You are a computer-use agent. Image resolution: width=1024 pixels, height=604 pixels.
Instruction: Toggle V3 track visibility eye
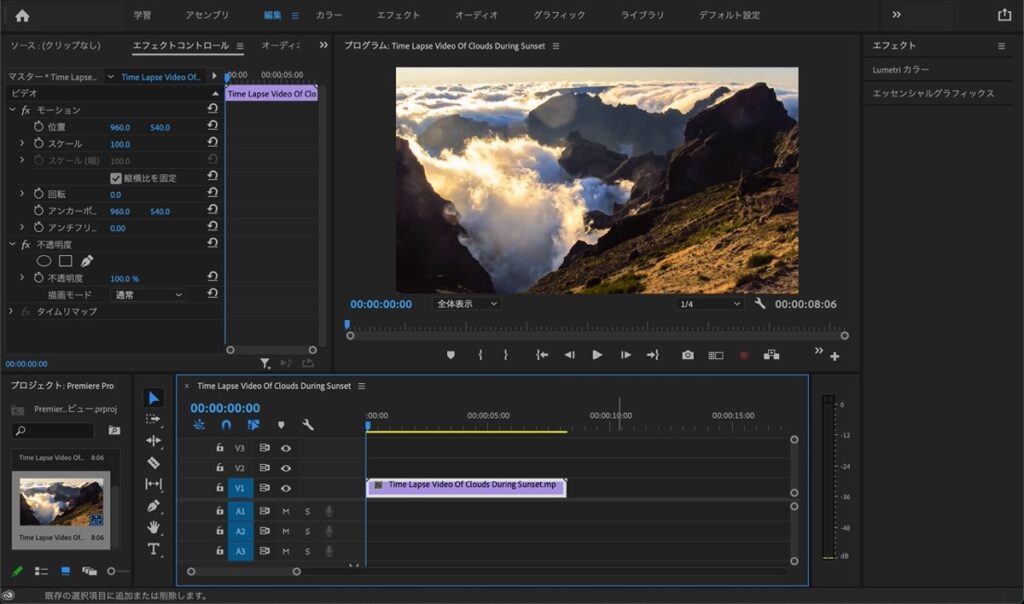[285, 448]
